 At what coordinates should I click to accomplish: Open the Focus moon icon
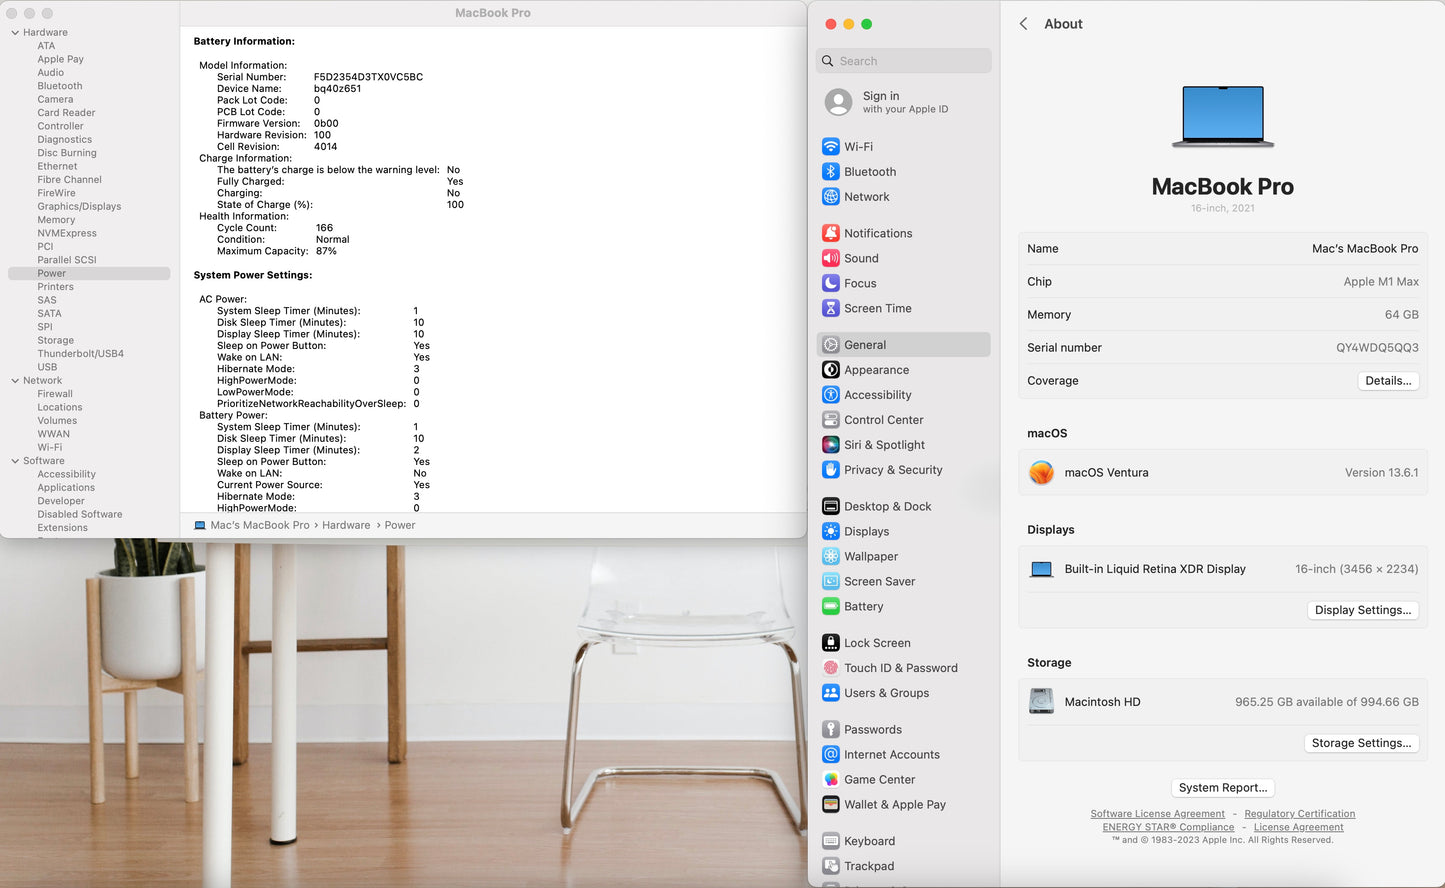[831, 283]
